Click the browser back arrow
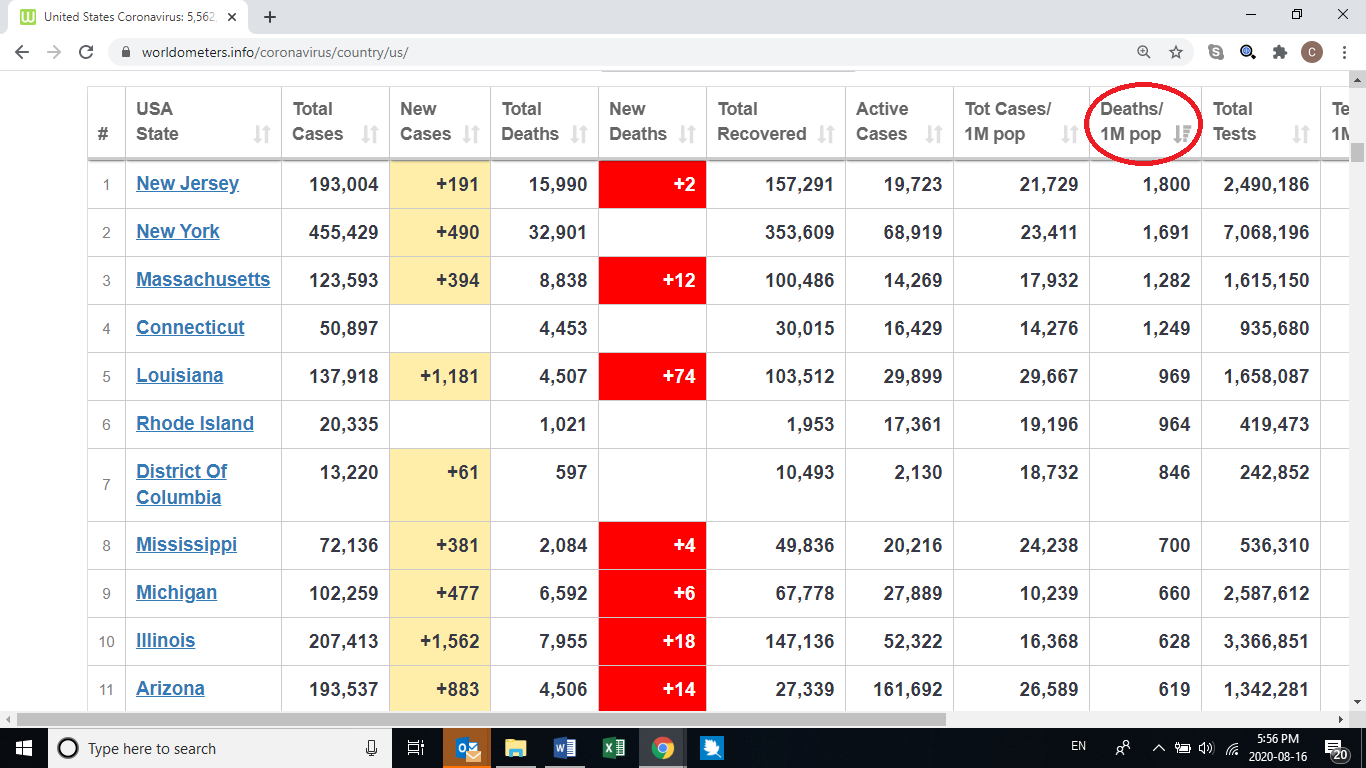Viewport: 1366px width, 768px height. coord(22,52)
